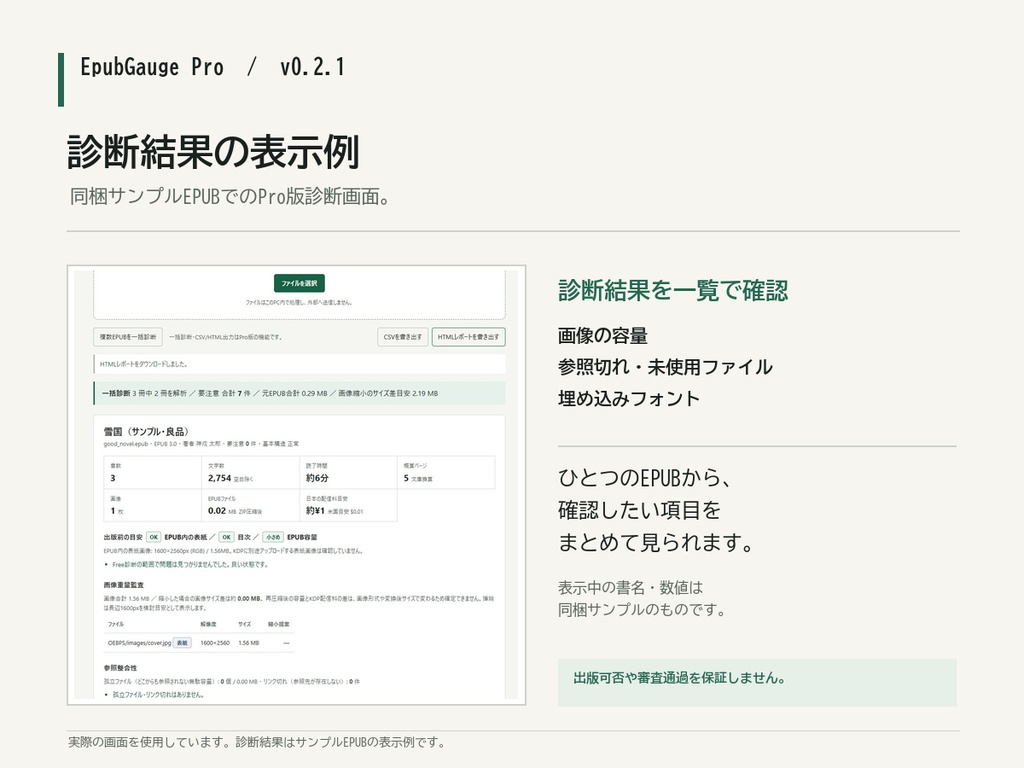Click the 画像重量監査 section heading
Image resolution: width=1024 pixels, height=768 pixels.
coord(123,584)
